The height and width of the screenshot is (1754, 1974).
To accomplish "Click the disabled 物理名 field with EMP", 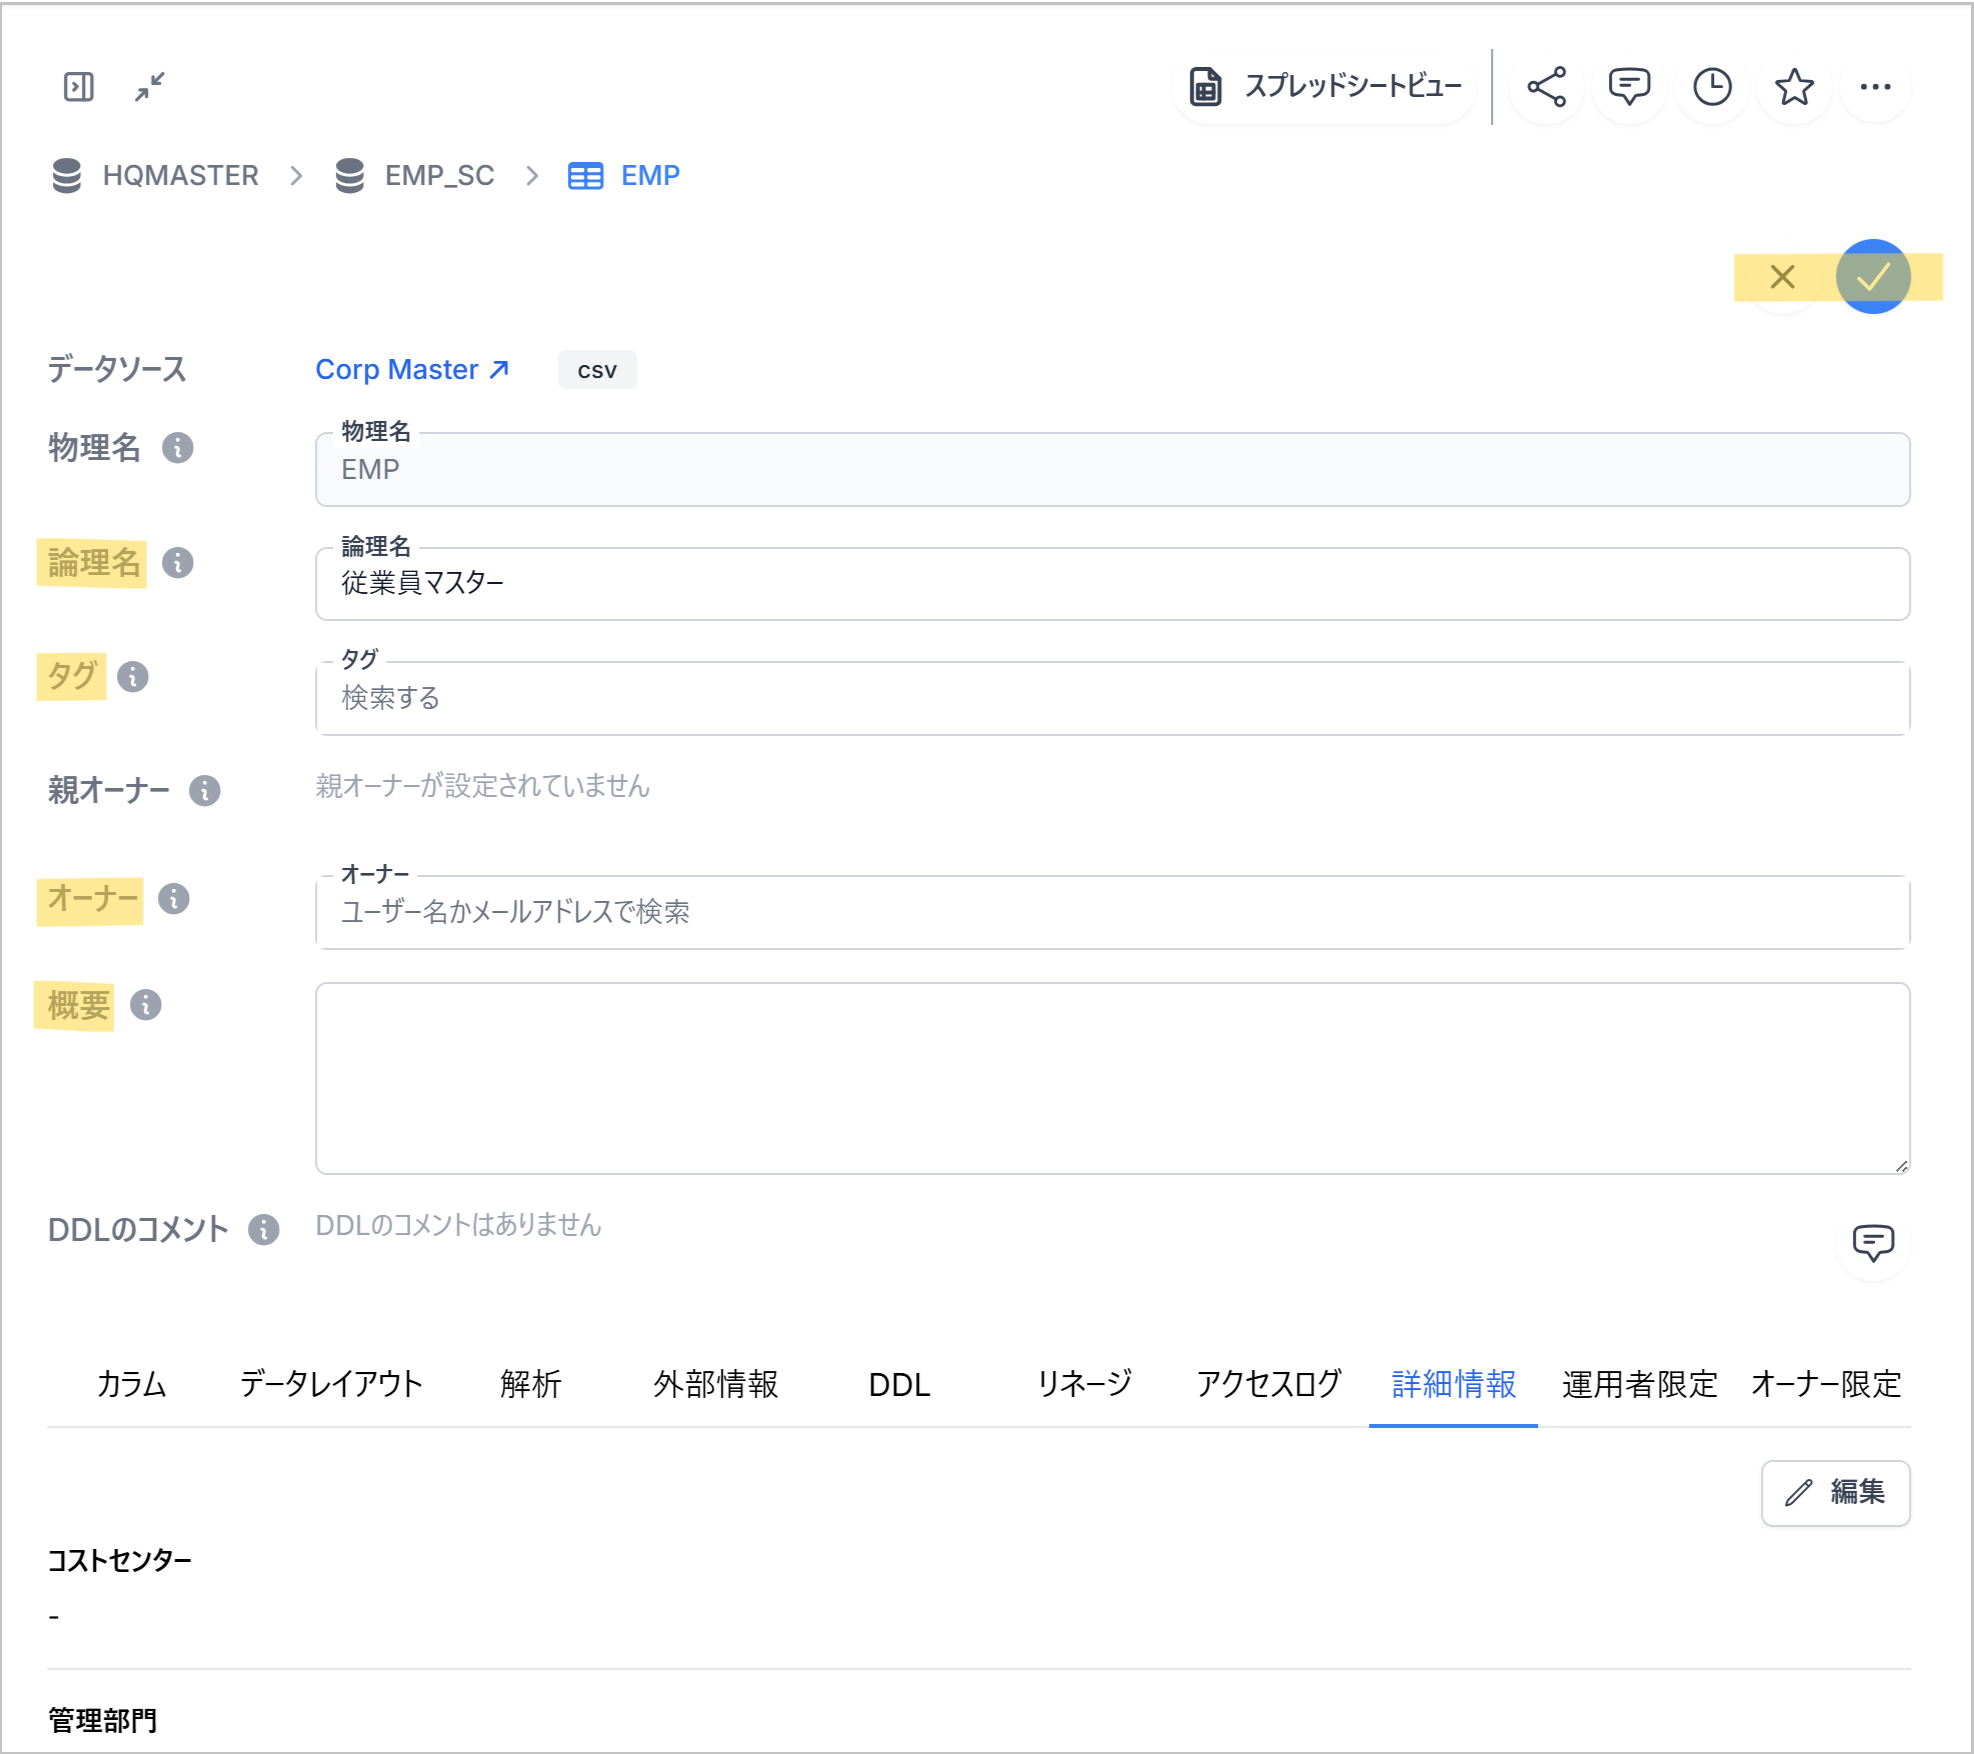I will coord(1112,470).
